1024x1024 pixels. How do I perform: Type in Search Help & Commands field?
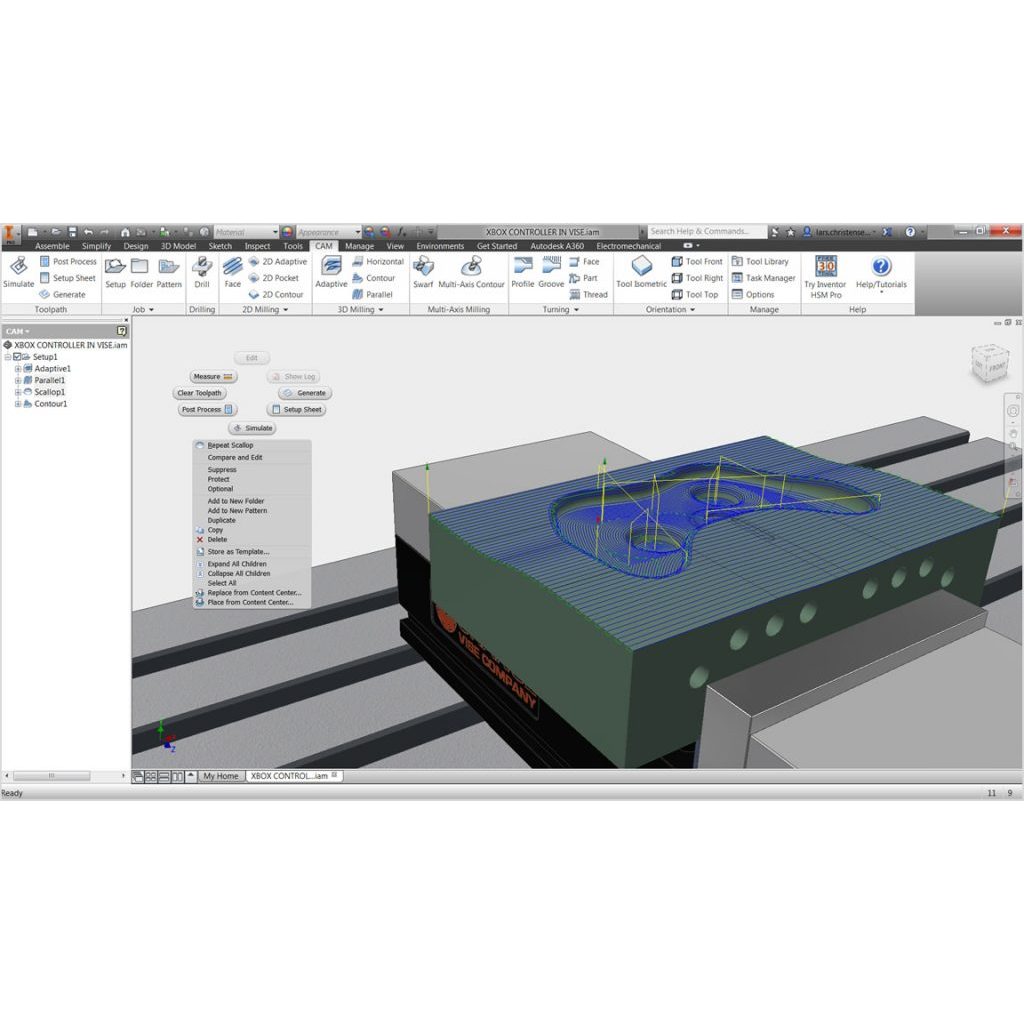[x=707, y=231]
